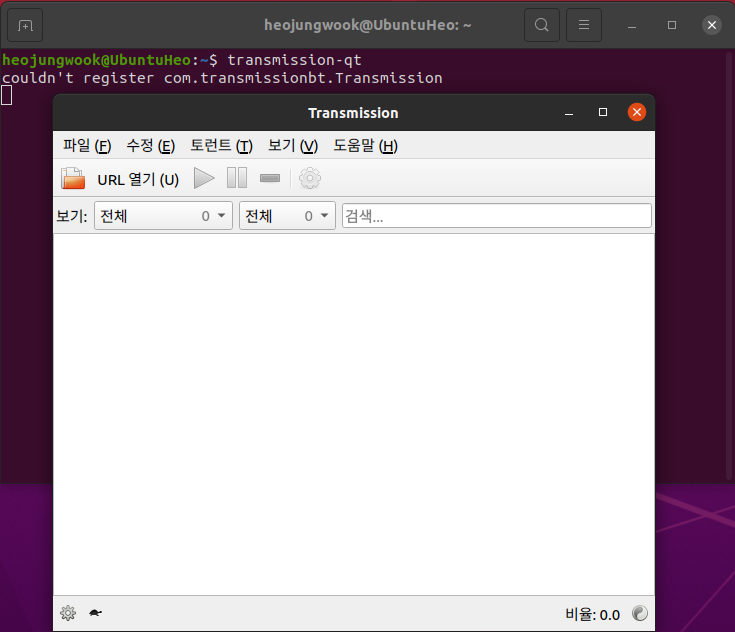Close the terminal window
The width and height of the screenshot is (735, 632).
tap(712, 25)
